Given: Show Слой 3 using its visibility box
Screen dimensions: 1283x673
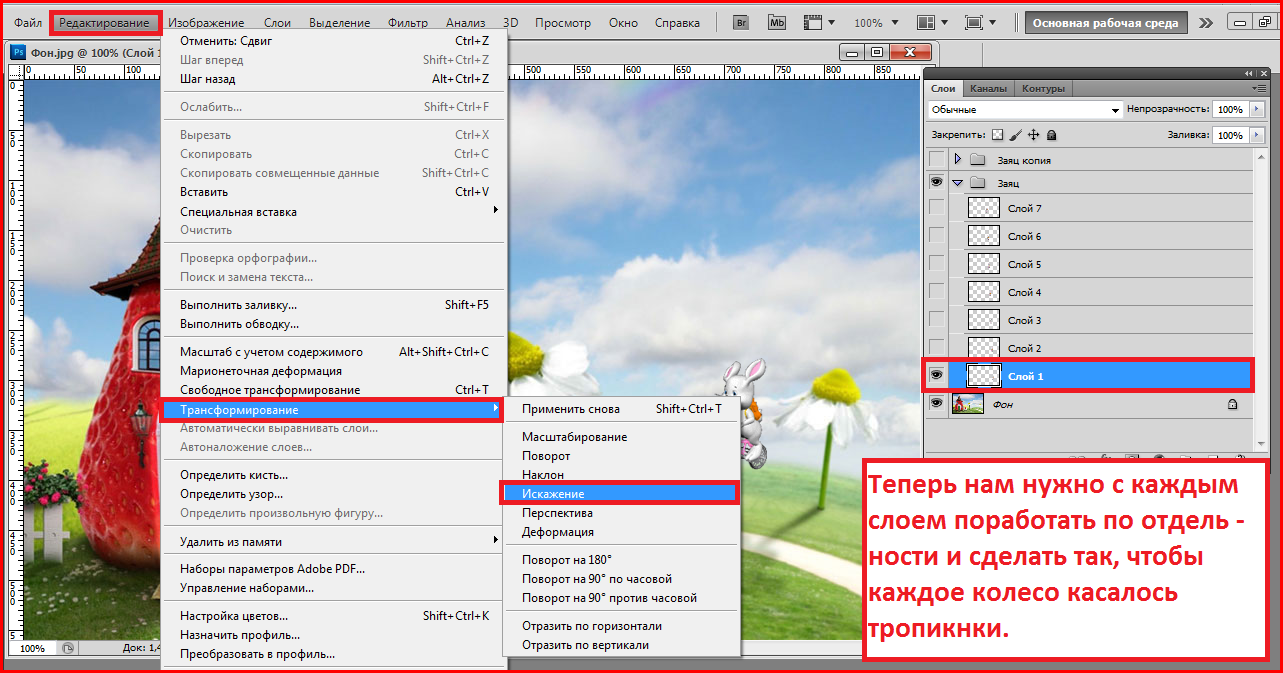Looking at the screenshot, I should click(936, 320).
